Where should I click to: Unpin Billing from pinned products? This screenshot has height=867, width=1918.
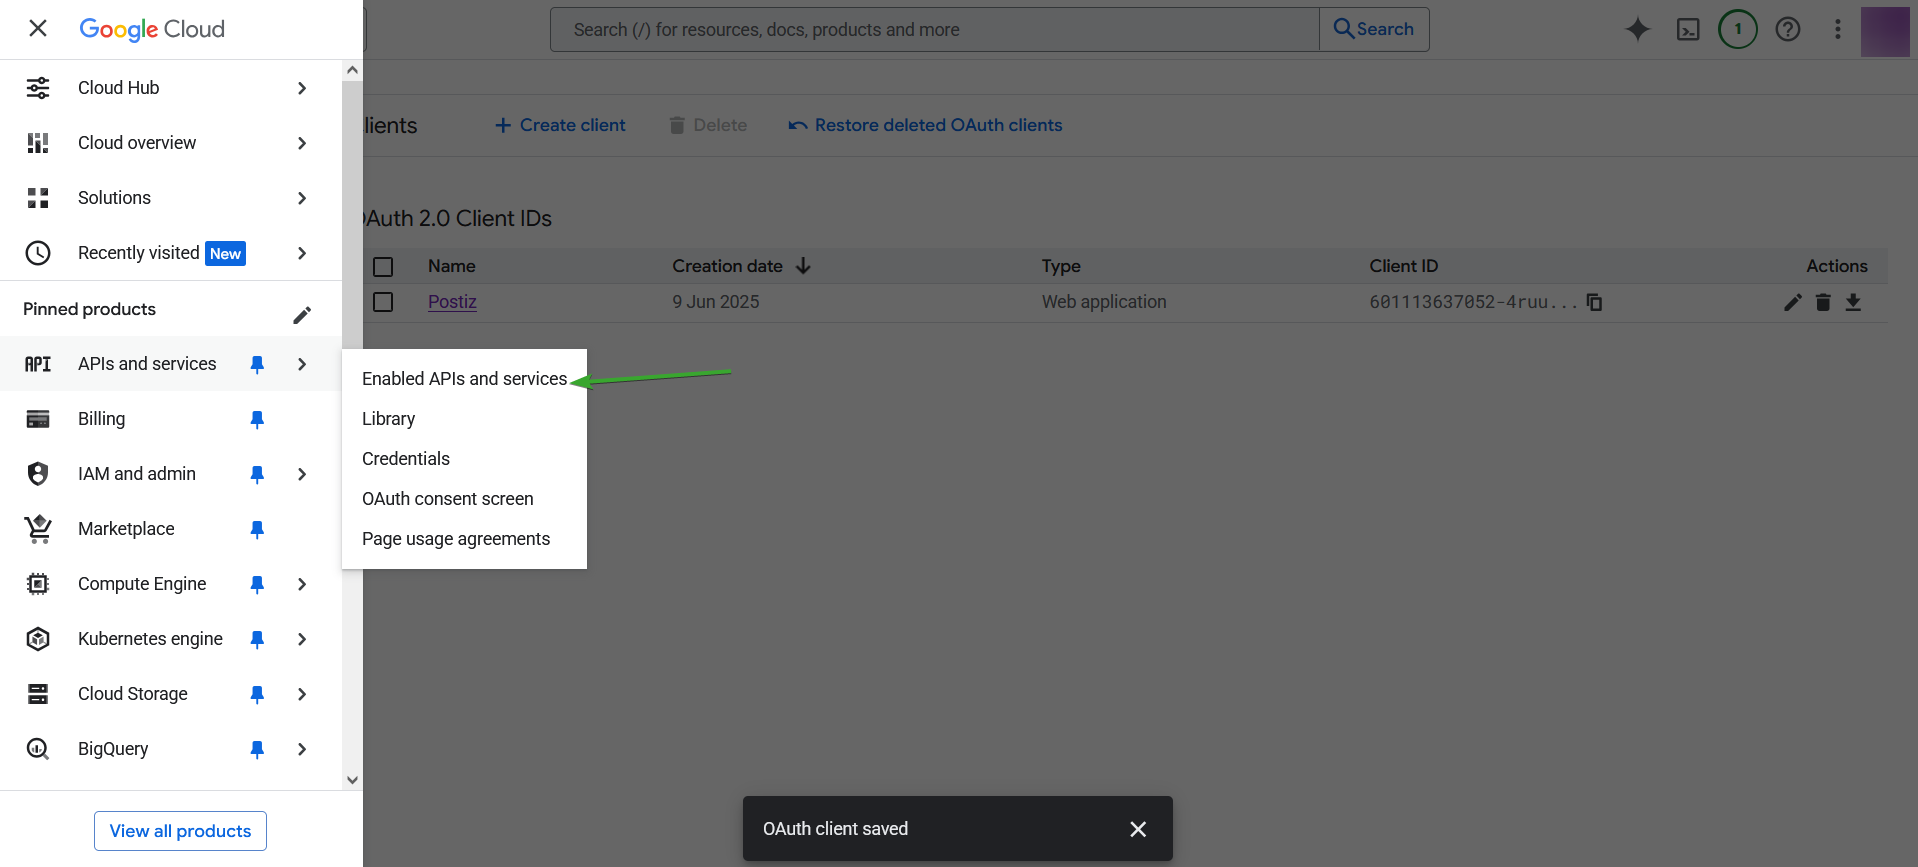257,419
